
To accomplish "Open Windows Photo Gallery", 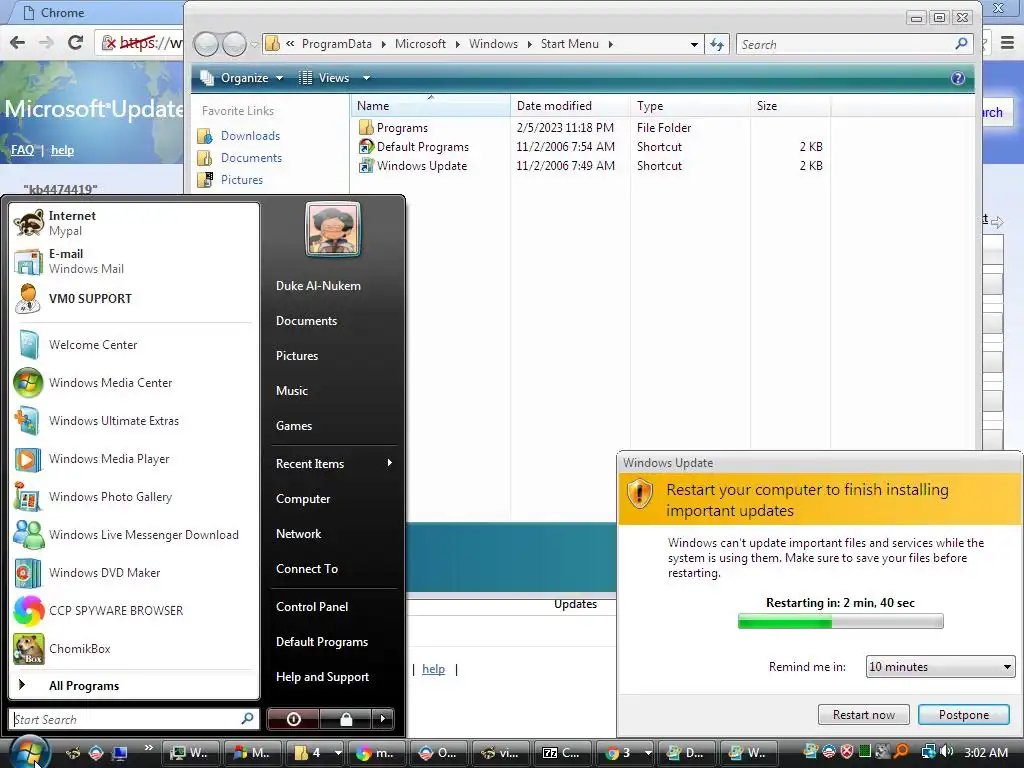I will pyautogui.click(x=134, y=497).
